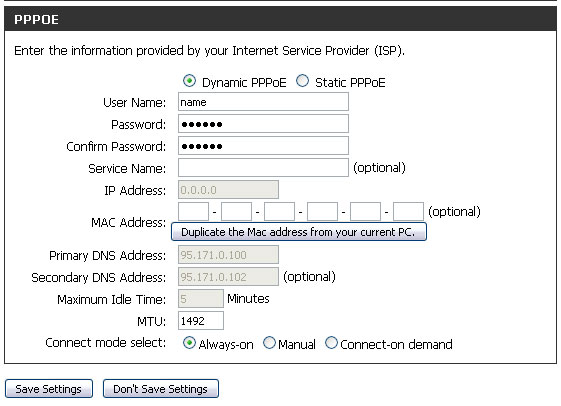Choose Always-on connect mode
561x406 pixels.
[x=189, y=343]
